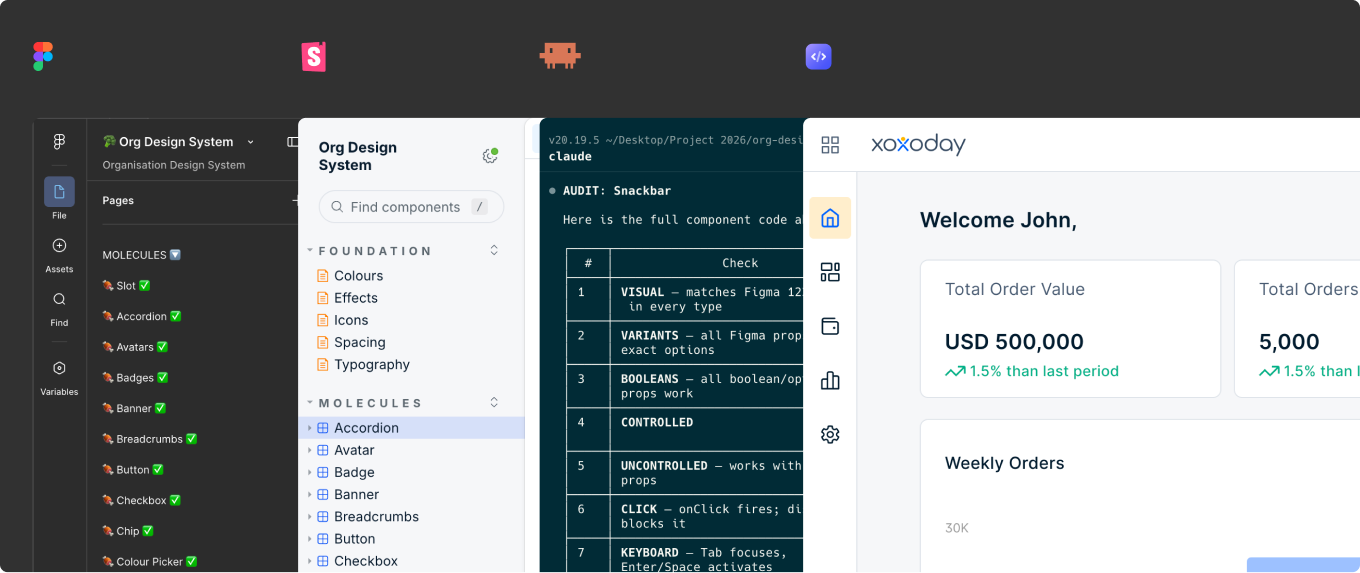Click Colours document icon in Storybook
Viewport: 1360px width, 573px height.
pos(323,276)
